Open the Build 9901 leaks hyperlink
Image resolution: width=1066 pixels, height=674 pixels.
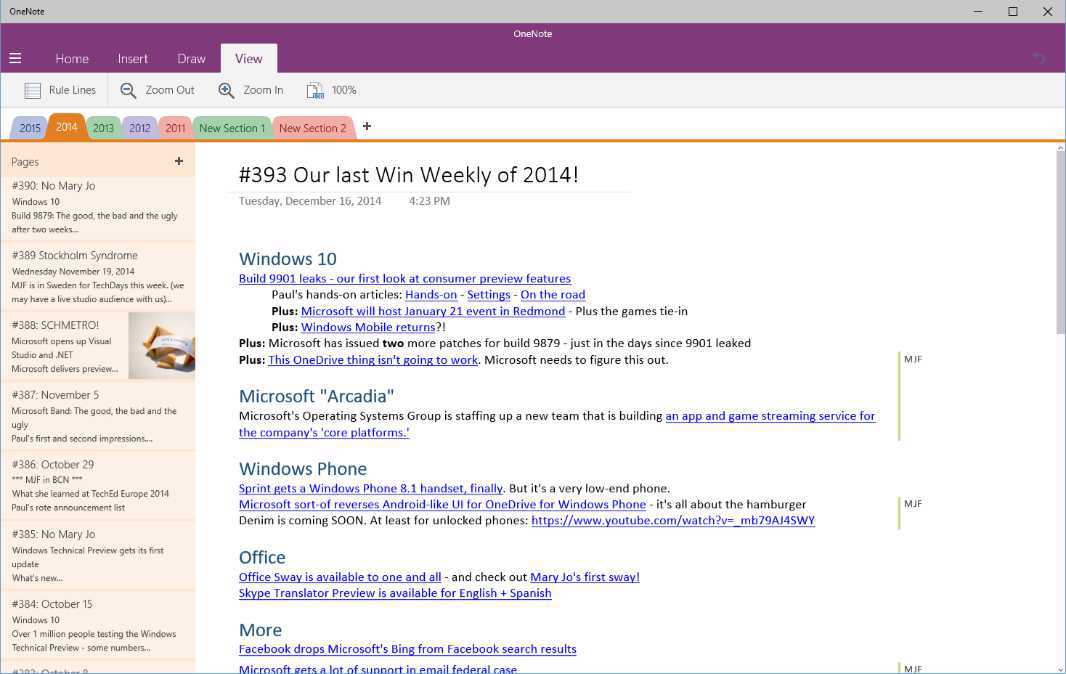point(404,278)
